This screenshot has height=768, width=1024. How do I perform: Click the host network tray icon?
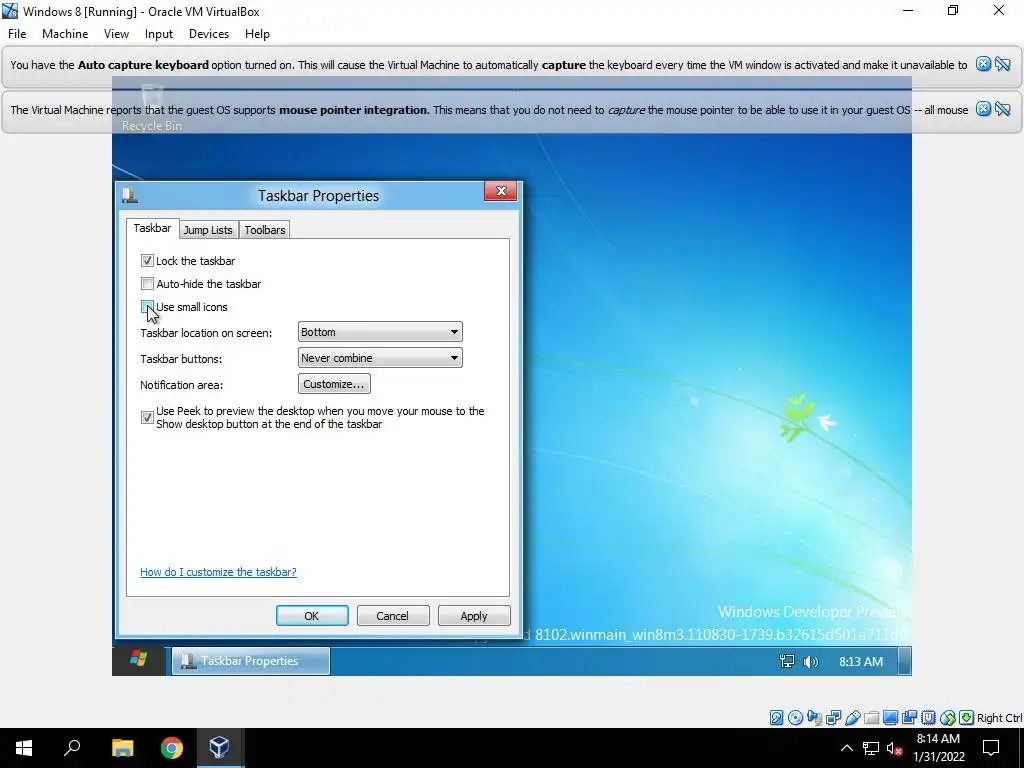[x=871, y=748]
